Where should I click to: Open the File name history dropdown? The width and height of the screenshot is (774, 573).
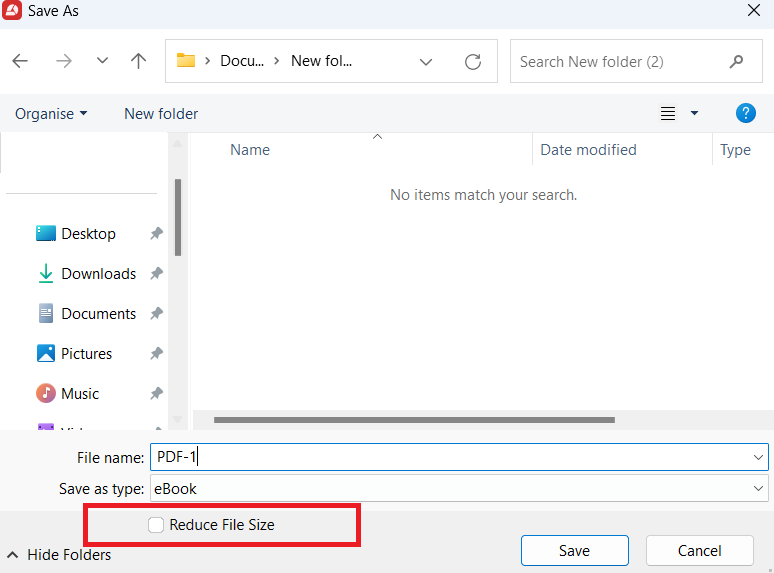[x=758, y=457]
